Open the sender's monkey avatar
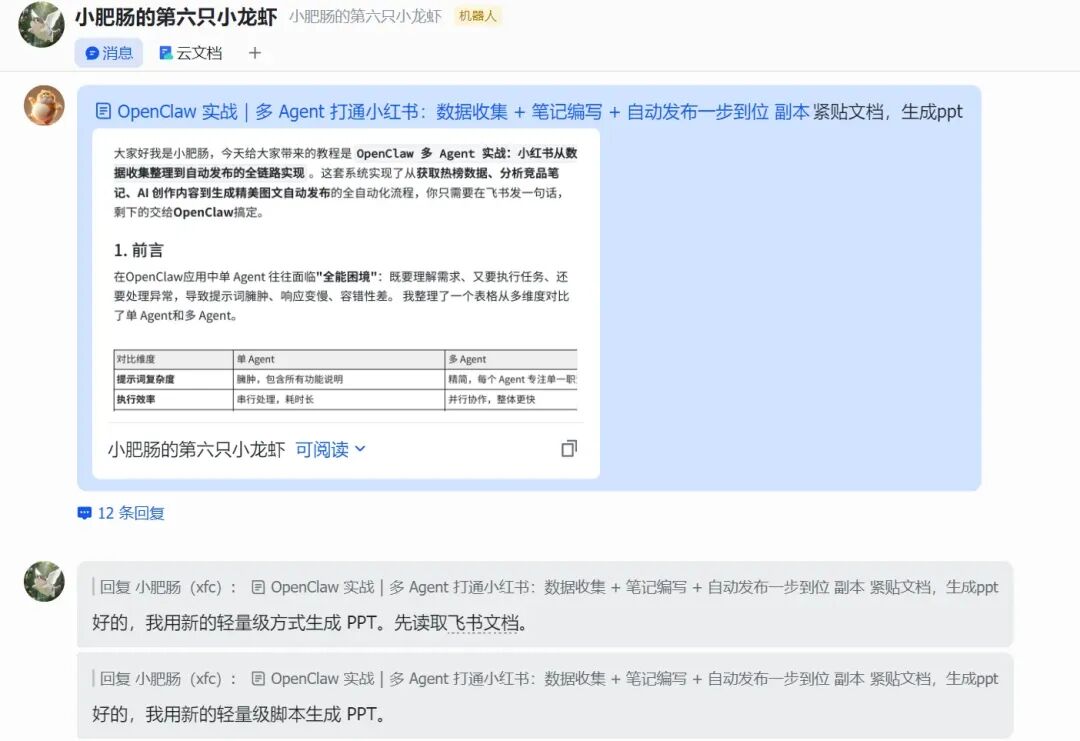The height and width of the screenshot is (741, 1080). tap(44, 105)
